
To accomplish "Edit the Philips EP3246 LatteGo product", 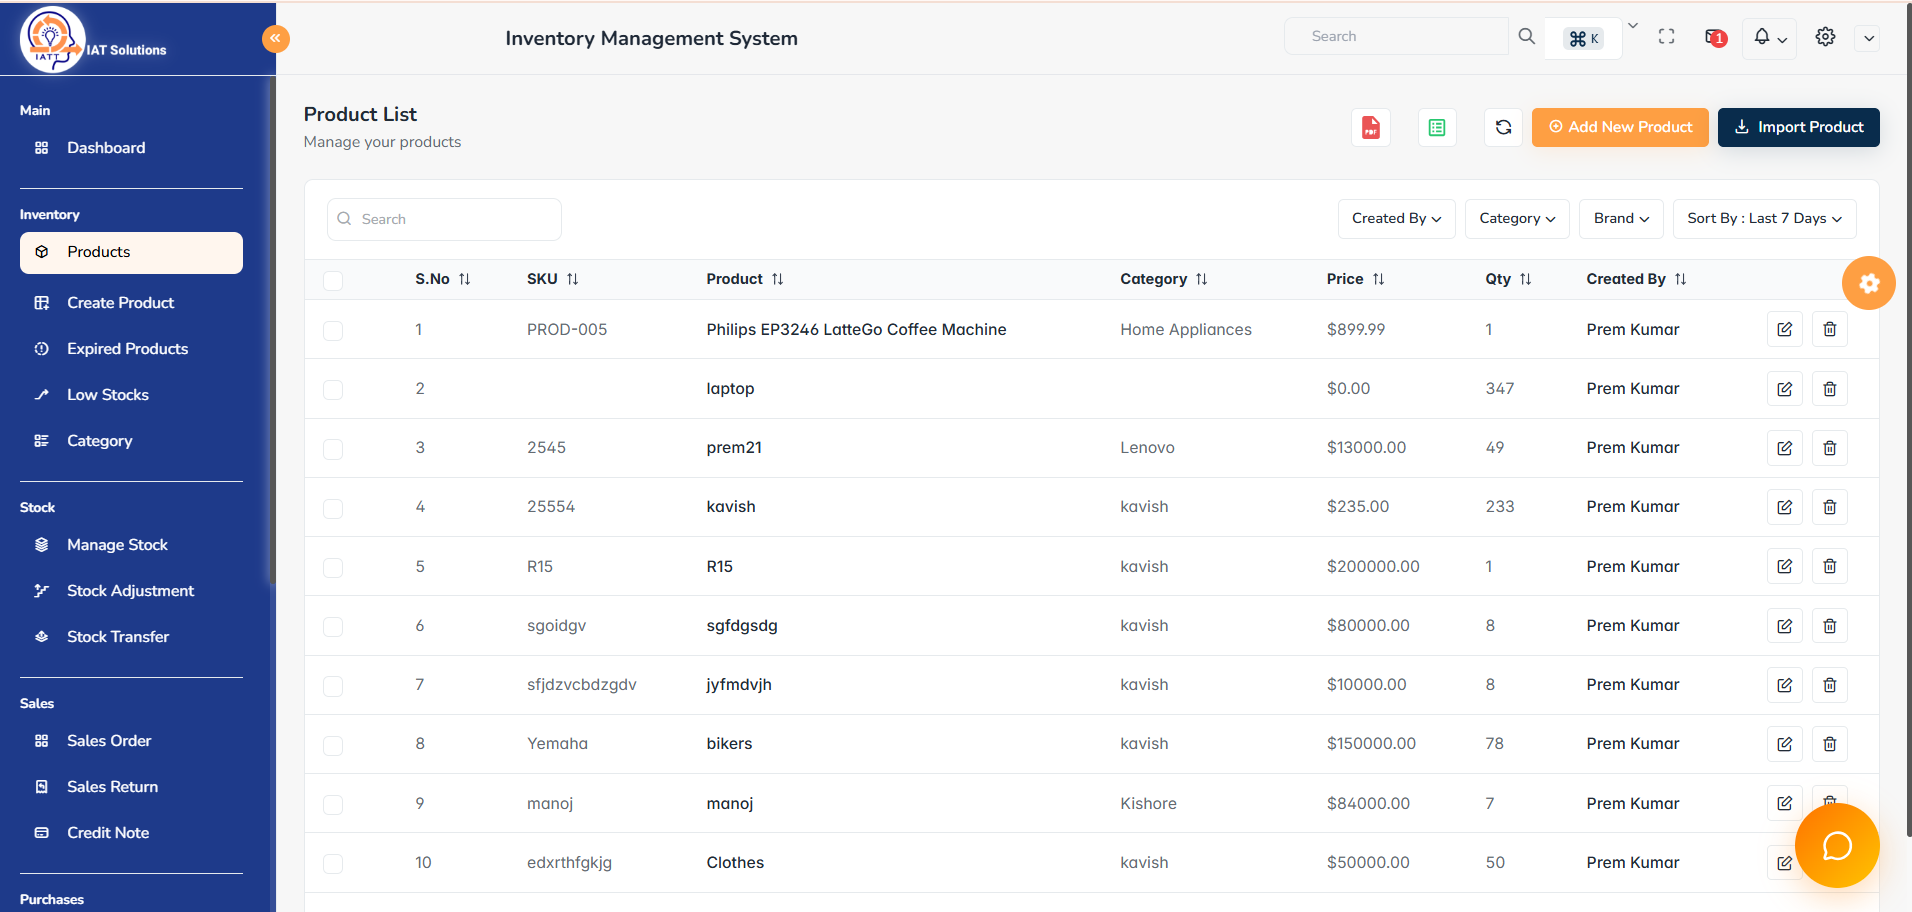I will (1784, 330).
